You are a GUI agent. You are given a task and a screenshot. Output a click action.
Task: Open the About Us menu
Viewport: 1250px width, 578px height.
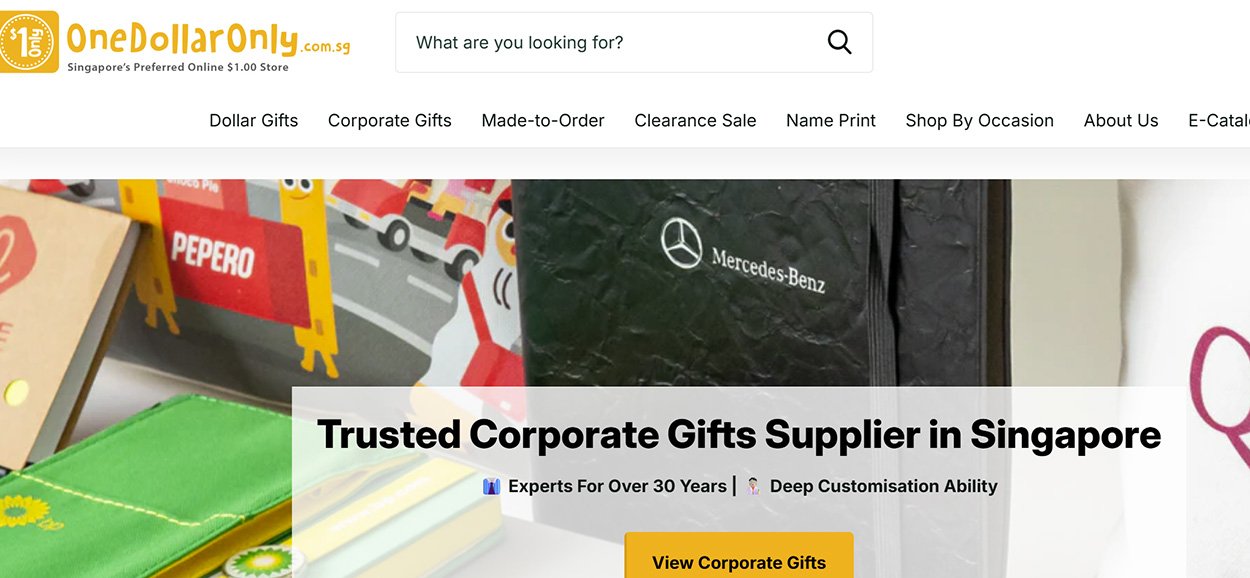1121,121
